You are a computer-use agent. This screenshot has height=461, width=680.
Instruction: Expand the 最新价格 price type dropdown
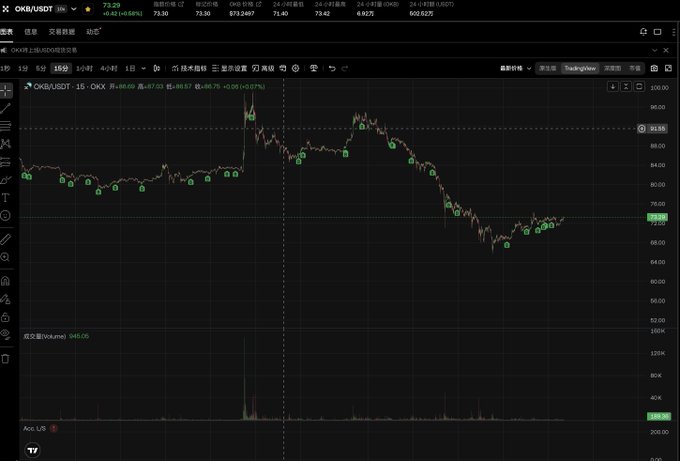[516, 69]
